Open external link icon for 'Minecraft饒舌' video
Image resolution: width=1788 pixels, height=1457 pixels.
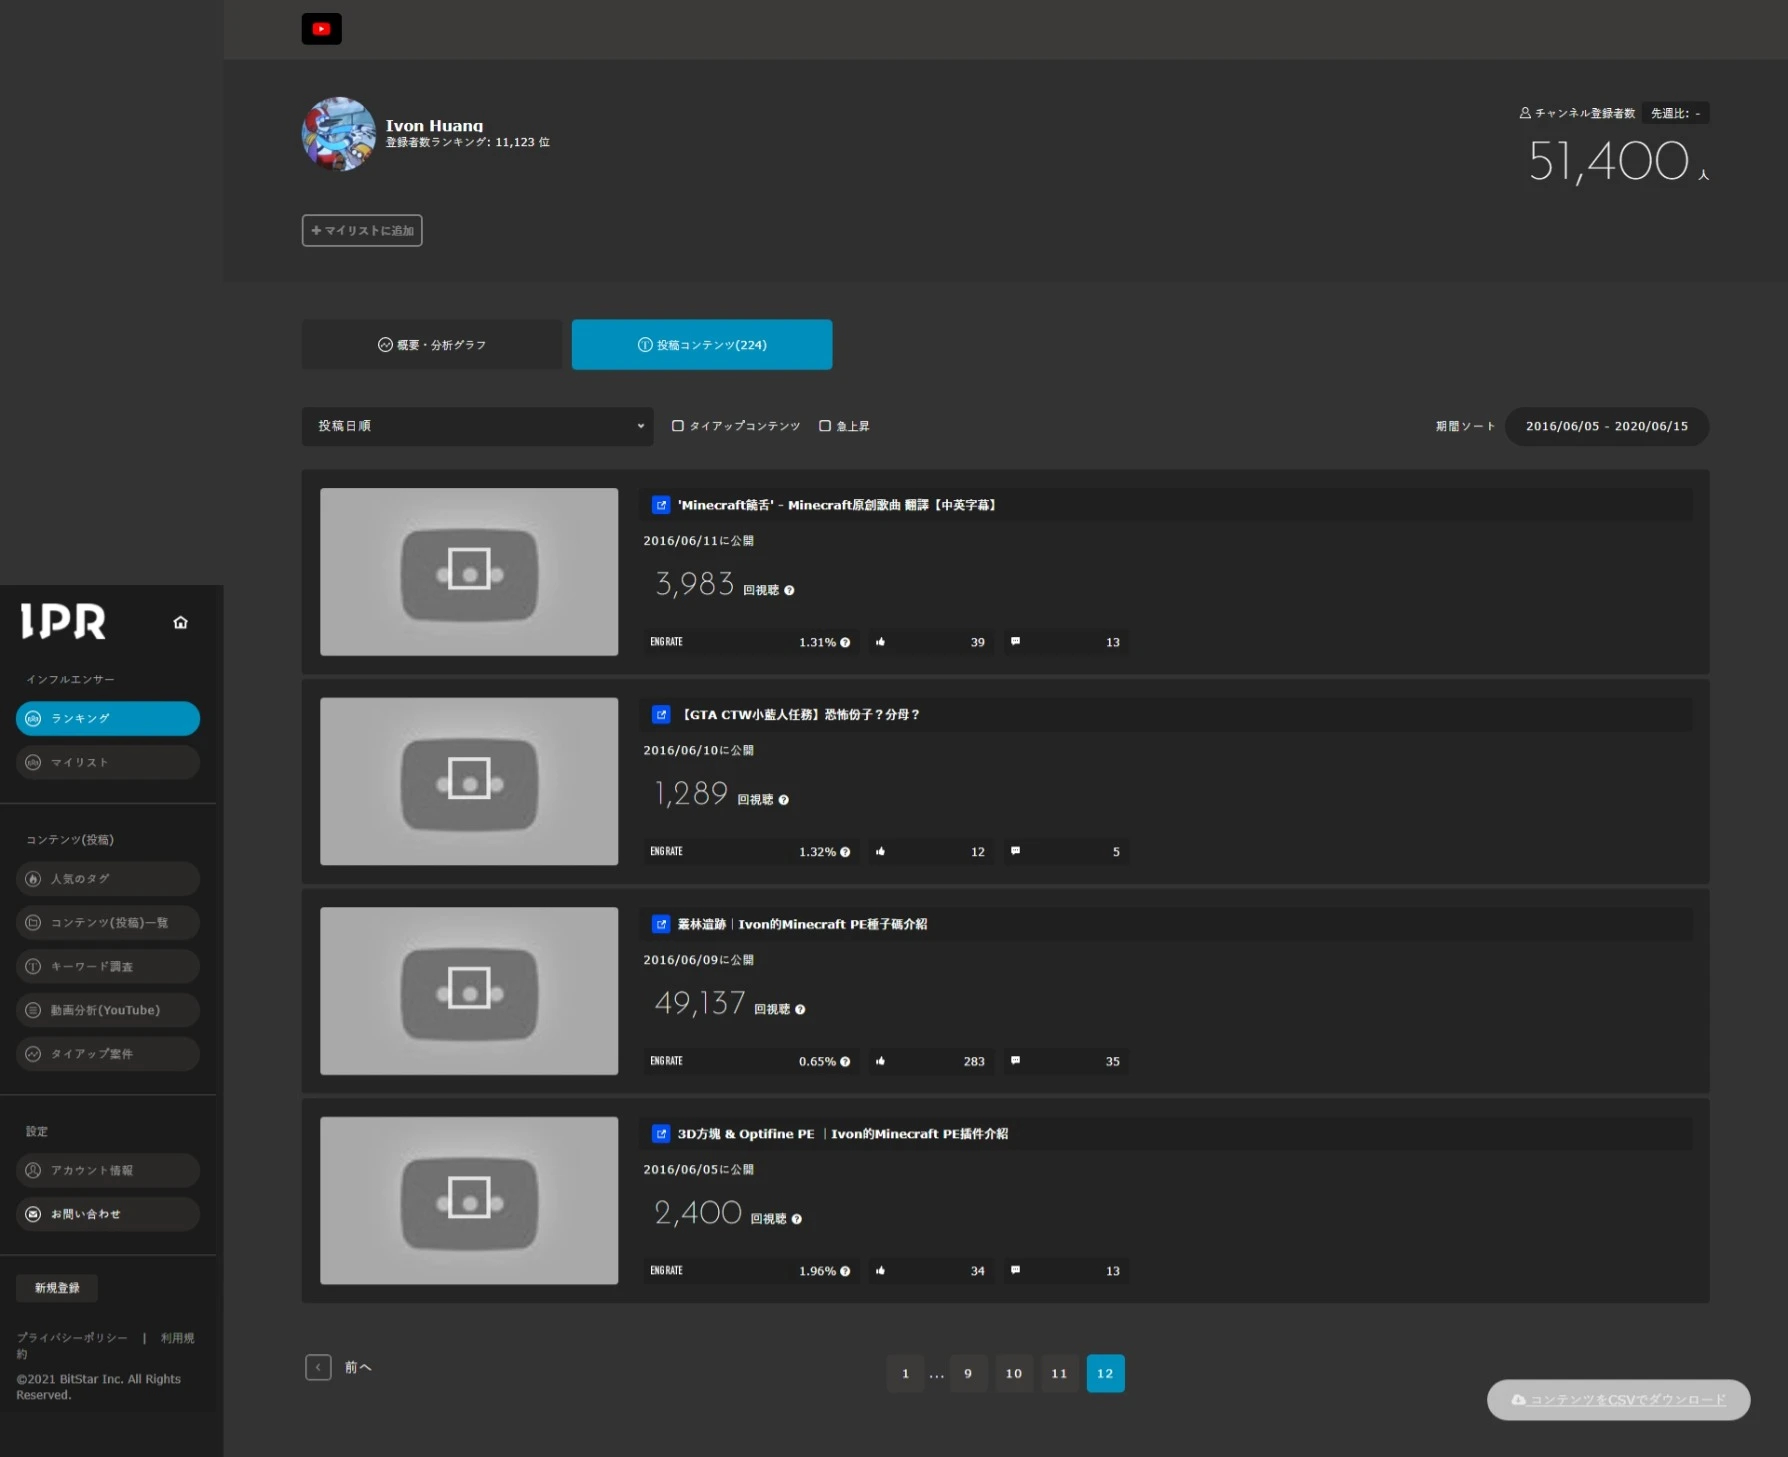click(x=661, y=505)
